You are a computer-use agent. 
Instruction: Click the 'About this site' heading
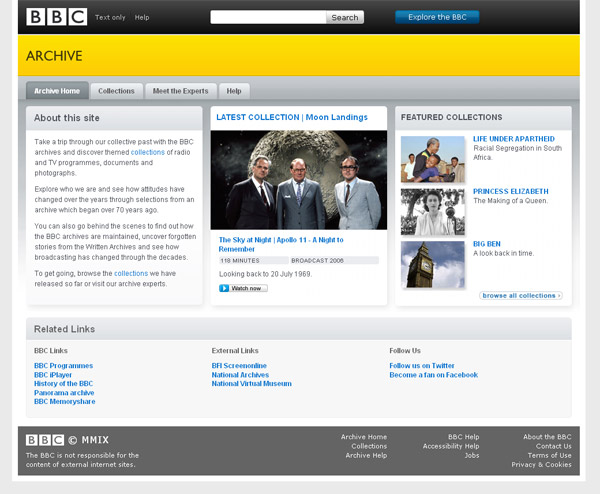(x=67, y=118)
